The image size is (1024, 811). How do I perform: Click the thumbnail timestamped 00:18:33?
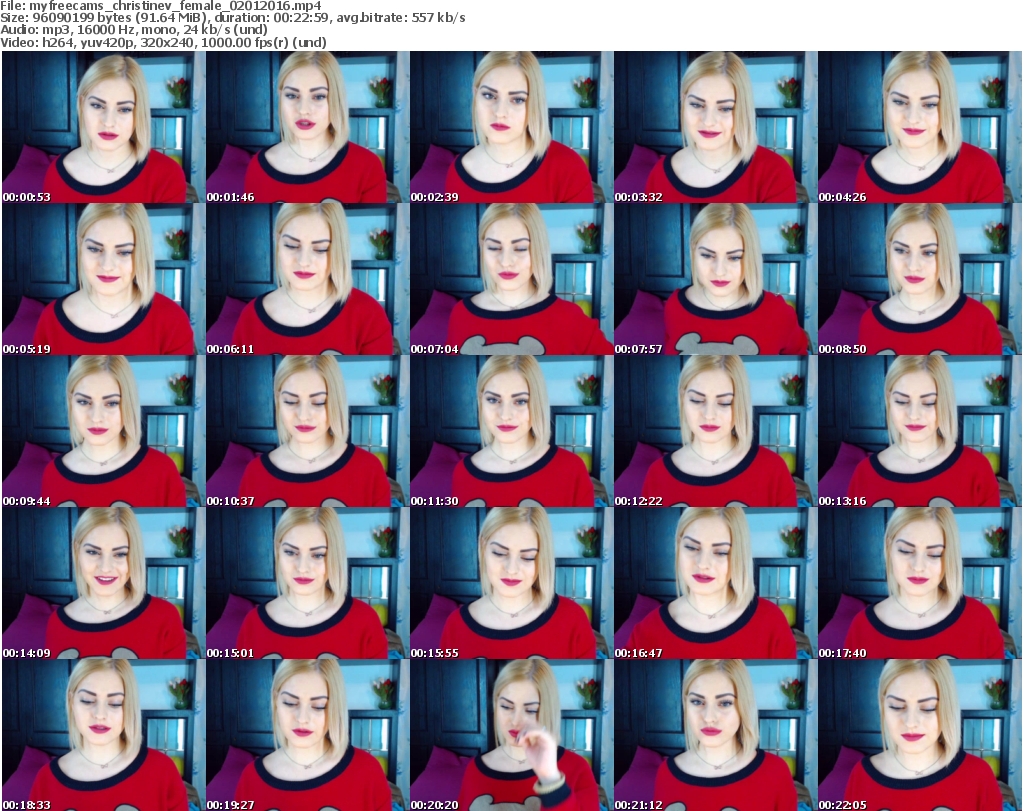point(103,735)
